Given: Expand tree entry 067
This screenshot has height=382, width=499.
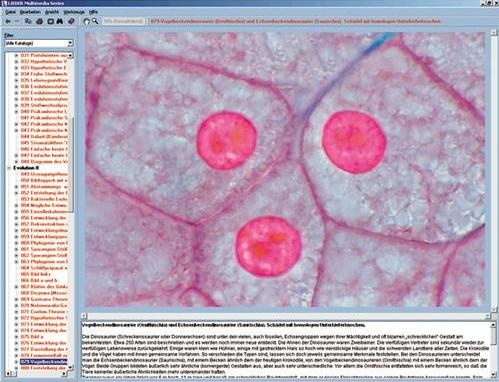Looking at the screenshot, I should [x=16, y=287].
